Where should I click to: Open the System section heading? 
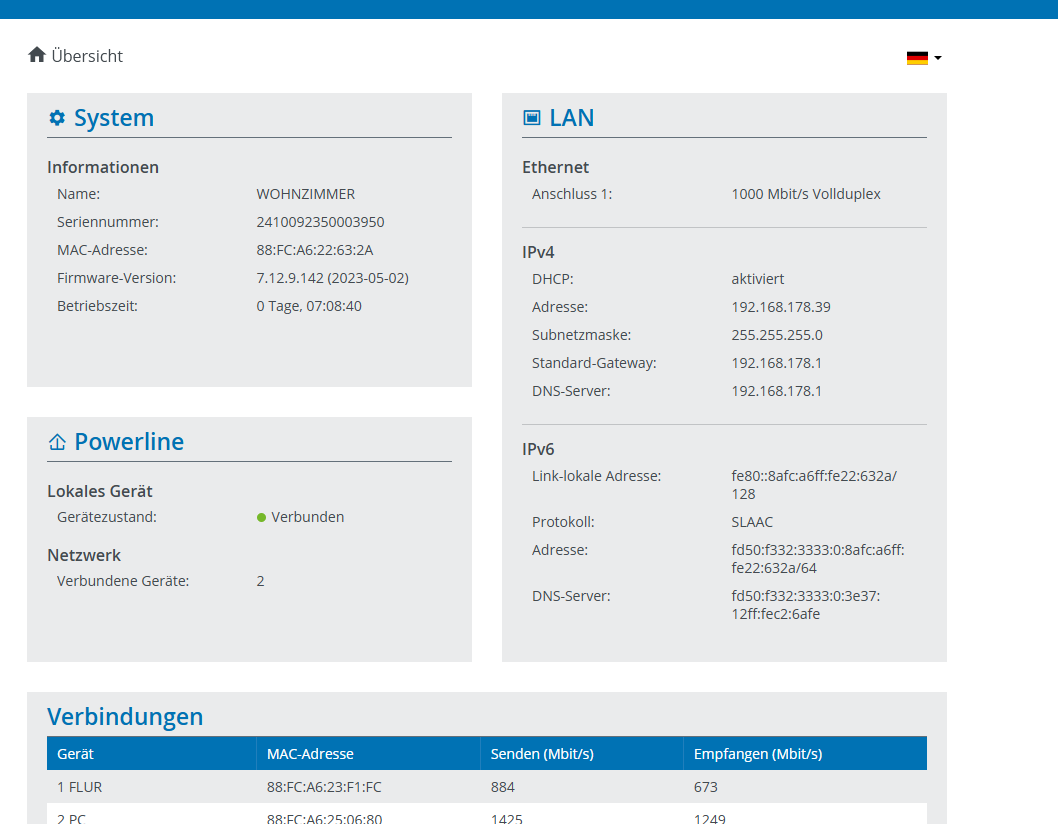[114, 118]
